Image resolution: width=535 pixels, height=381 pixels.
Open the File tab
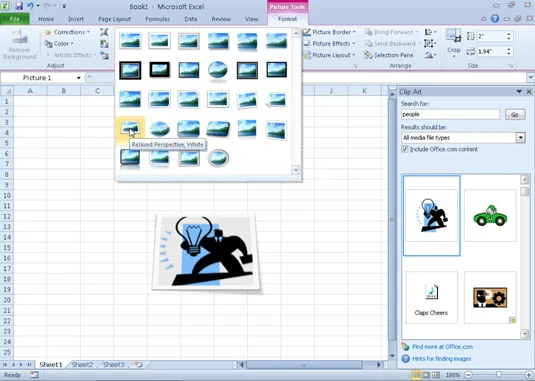(x=15, y=19)
